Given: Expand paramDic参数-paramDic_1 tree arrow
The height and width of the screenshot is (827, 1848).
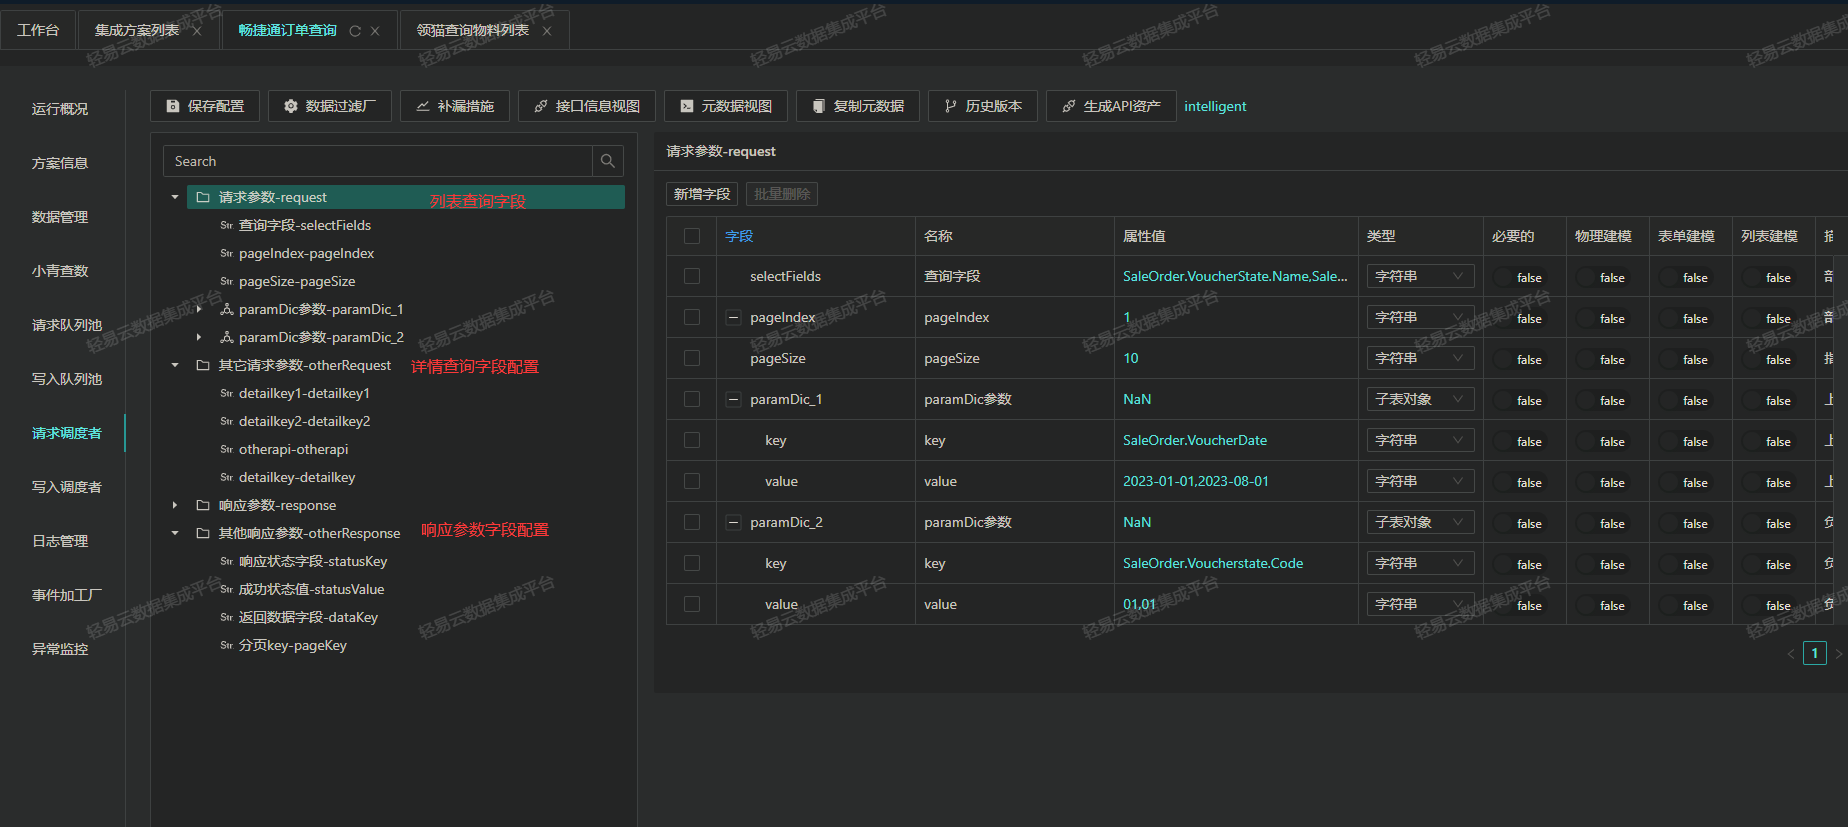Looking at the screenshot, I should [x=199, y=309].
